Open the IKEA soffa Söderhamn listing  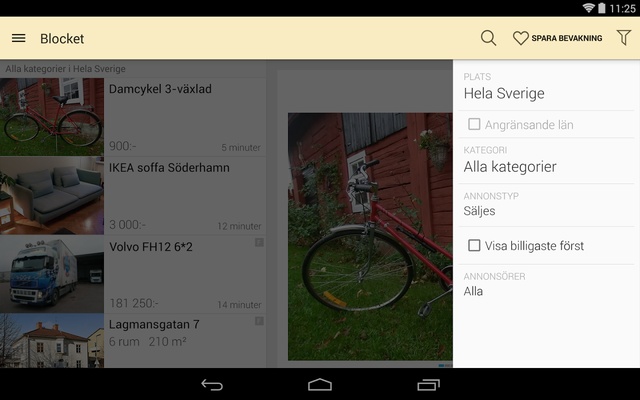click(133, 196)
